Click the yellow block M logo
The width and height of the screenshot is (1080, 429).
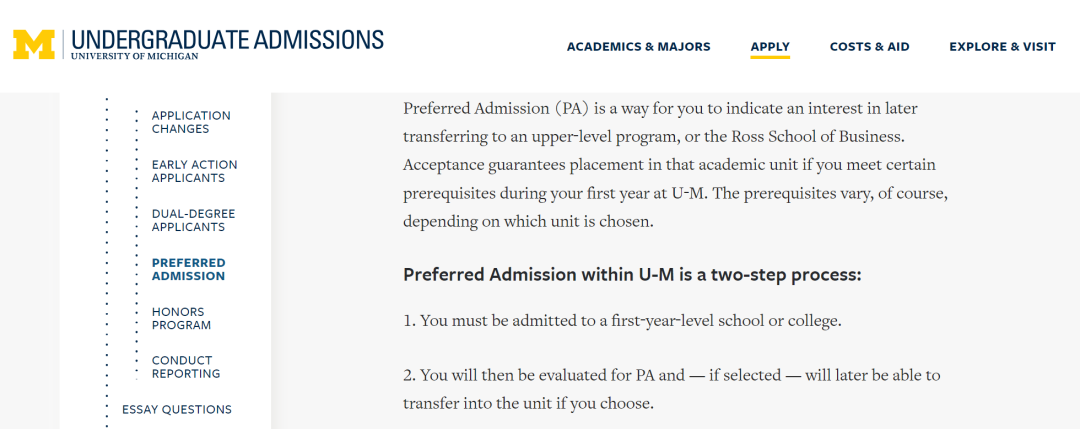coord(34,45)
